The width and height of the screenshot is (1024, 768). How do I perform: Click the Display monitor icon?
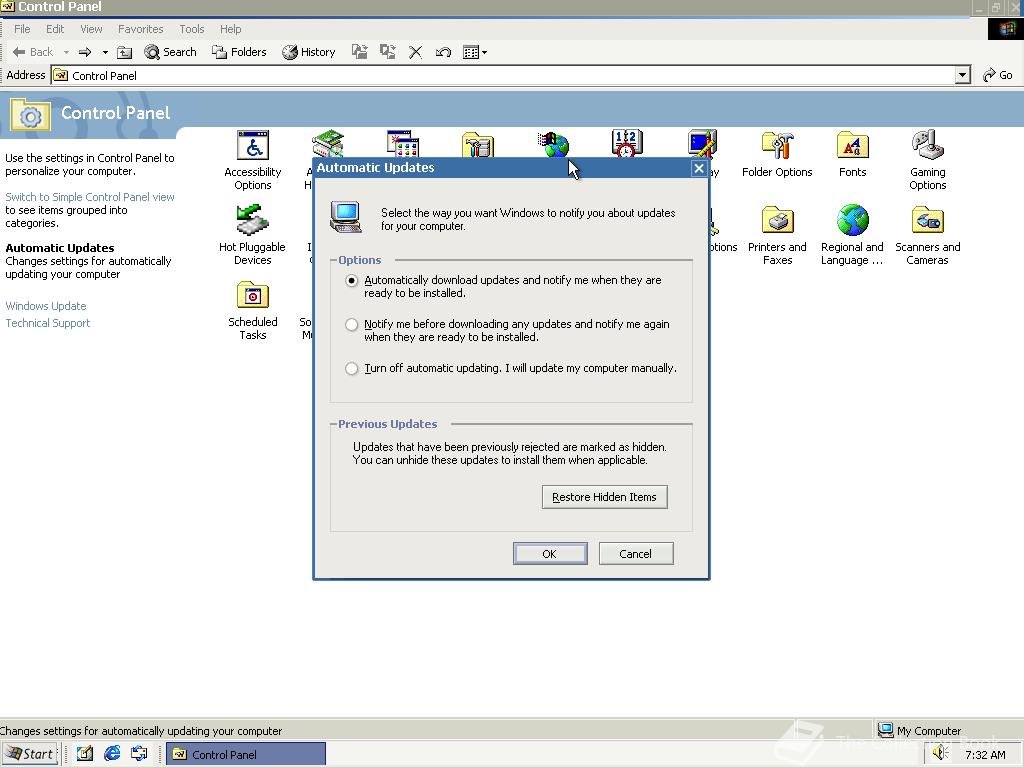702,143
